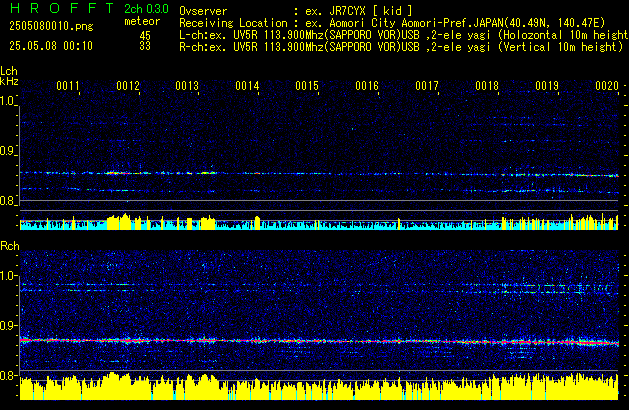
Task: Click the Lch 0.9 kHz axis label
Action: (x=7, y=151)
